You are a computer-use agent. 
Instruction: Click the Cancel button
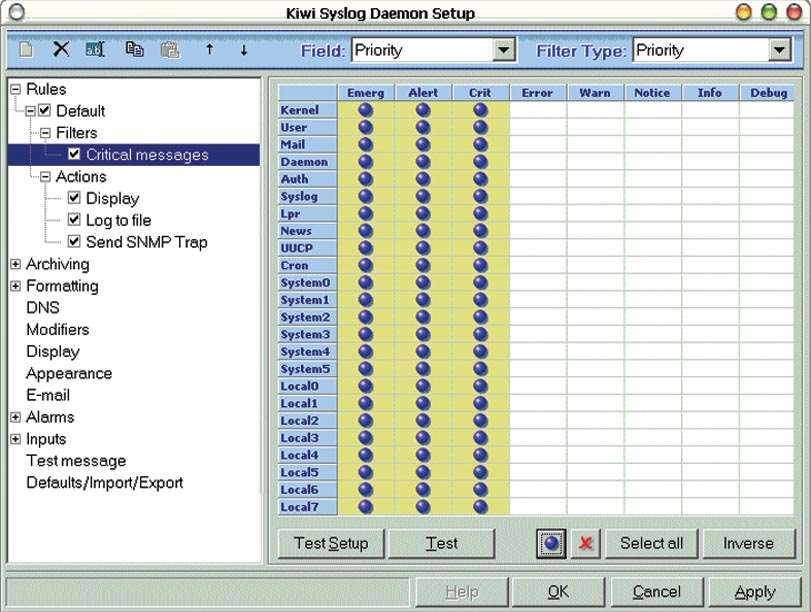coord(657,591)
